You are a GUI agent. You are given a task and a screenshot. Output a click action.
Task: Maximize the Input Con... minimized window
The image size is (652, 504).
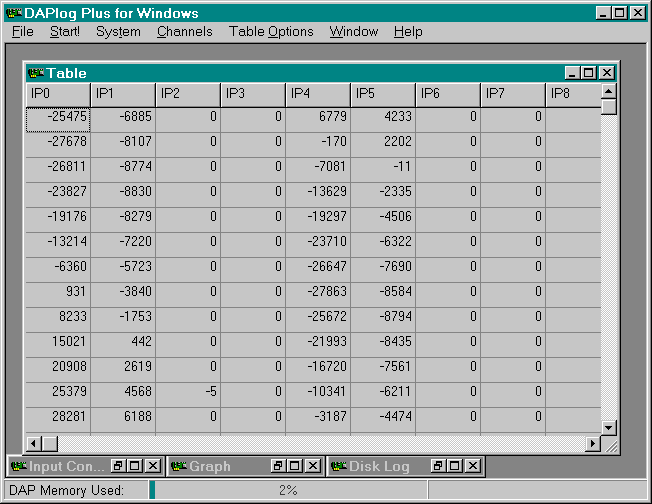point(135,466)
